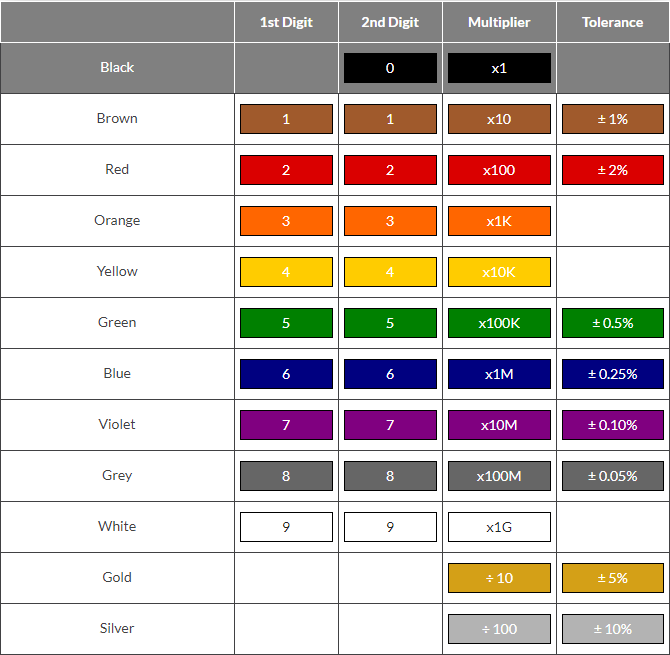This screenshot has width=670, height=655.
Task: Select the Black x1 multiplier swatch
Action: (499, 68)
